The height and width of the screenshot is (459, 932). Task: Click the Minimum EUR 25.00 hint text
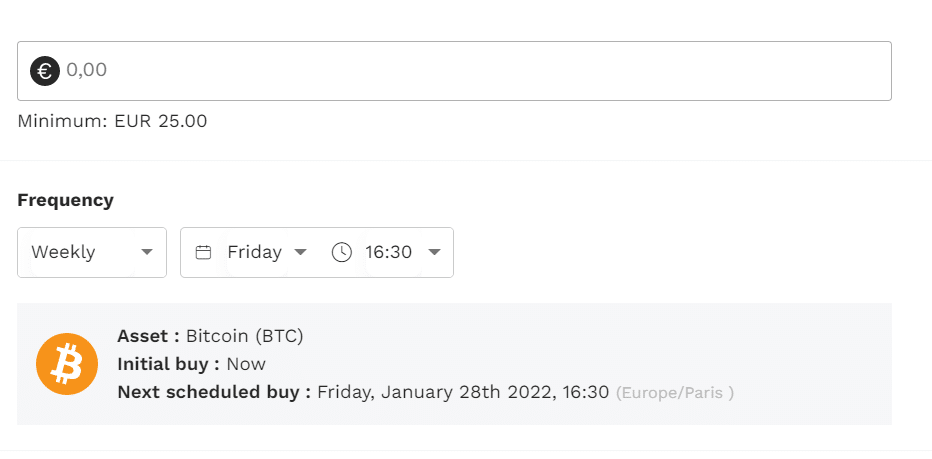tap(112, 121)
